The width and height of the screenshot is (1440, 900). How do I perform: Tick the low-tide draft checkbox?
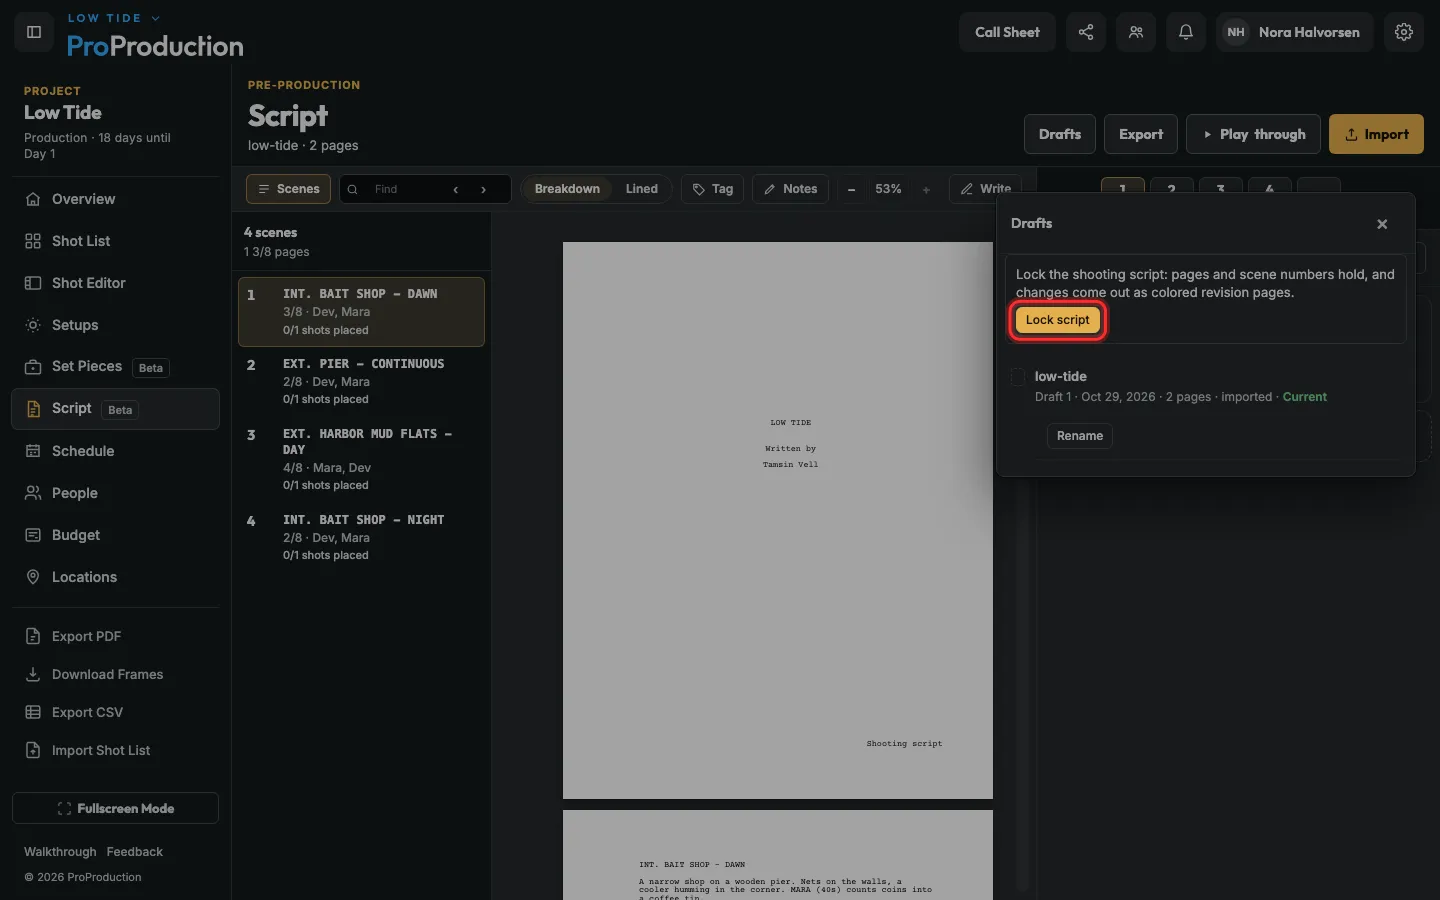click(x=1018, y=377)
